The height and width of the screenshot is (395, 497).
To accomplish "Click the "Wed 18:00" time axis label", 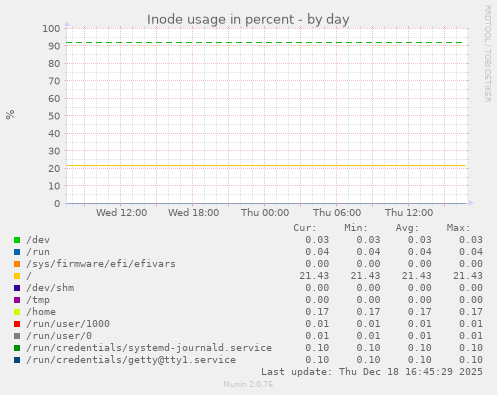I will tap(194, 213).
